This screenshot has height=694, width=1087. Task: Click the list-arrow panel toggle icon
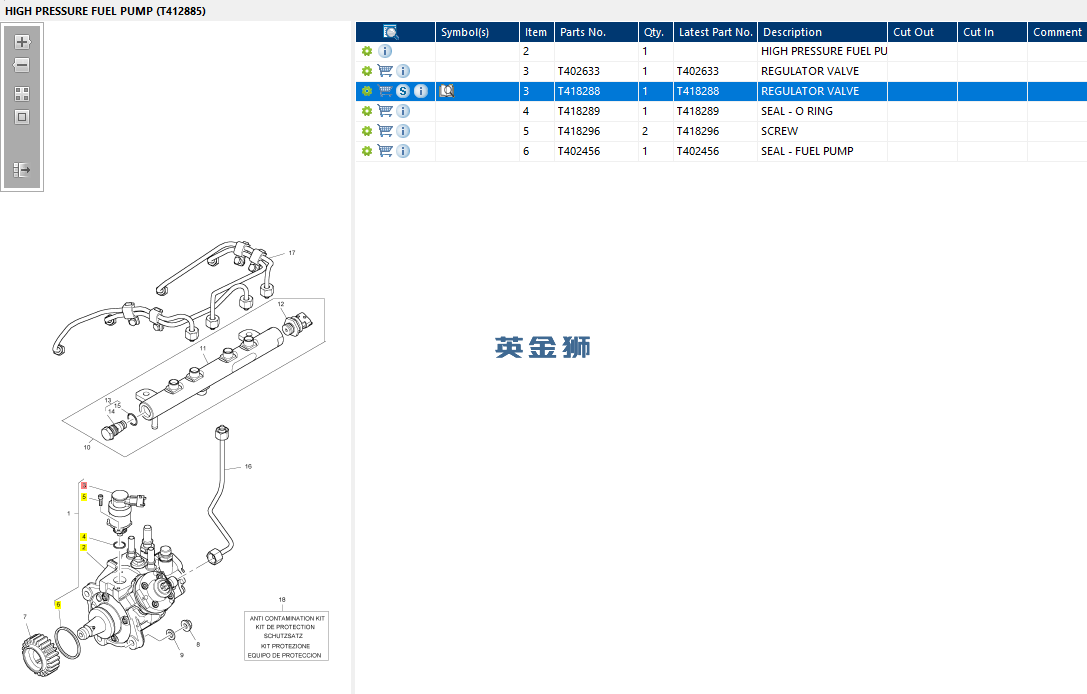22,170
